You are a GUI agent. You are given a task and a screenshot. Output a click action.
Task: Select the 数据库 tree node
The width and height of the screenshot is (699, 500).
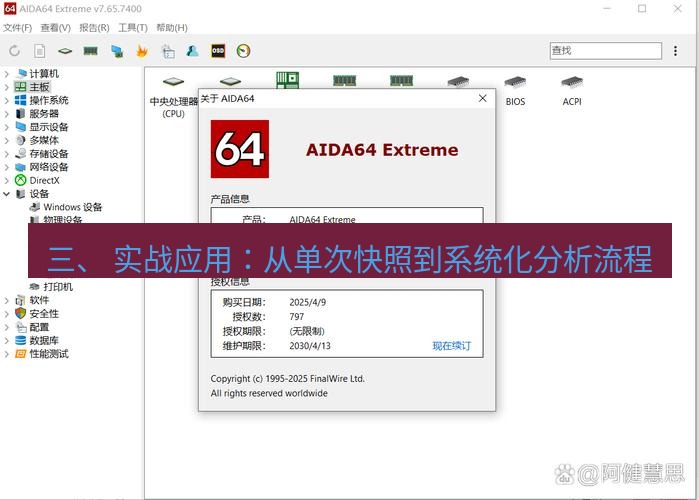[x=44, y=340]
